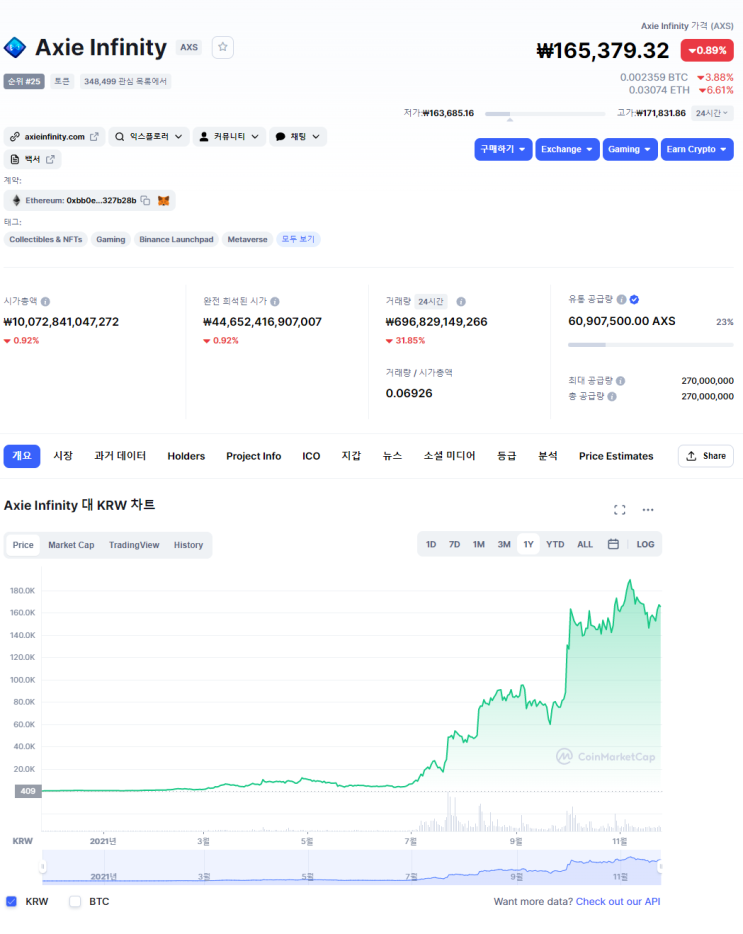
Task: Select the 1D time range
Action: tap(431, 544)
